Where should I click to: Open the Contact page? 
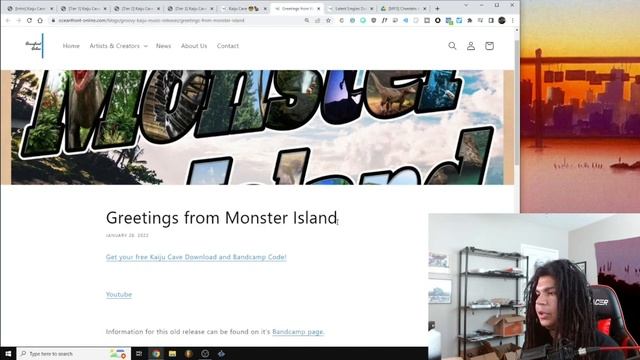(228, 46)
